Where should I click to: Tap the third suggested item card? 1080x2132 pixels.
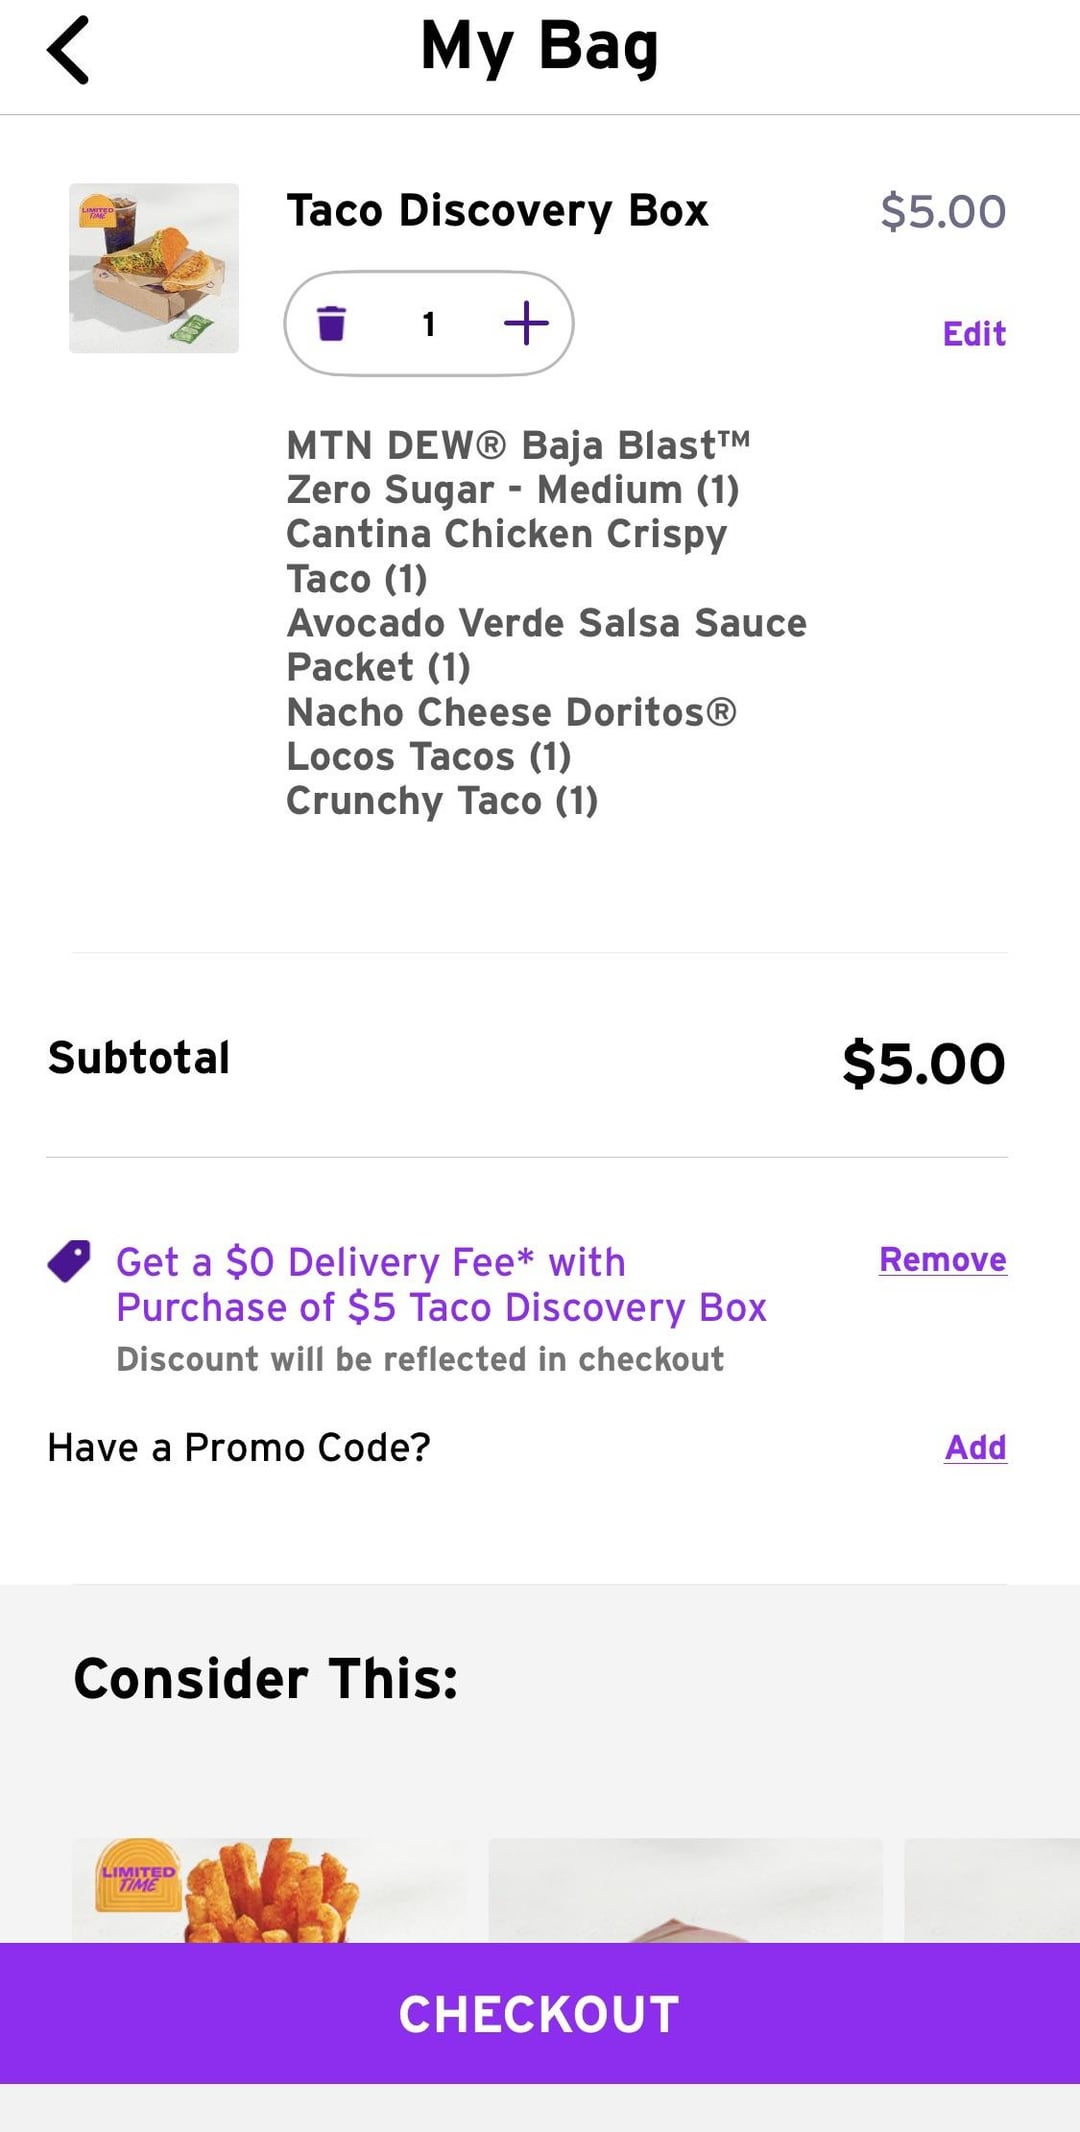point(990,1892)
